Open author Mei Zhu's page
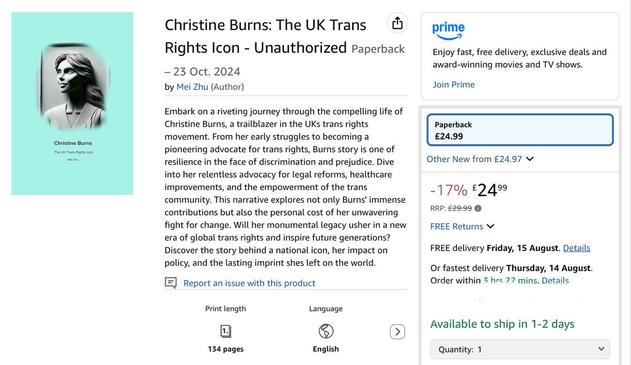This screenshot has width=631, height=365. [x=192, y=87]
